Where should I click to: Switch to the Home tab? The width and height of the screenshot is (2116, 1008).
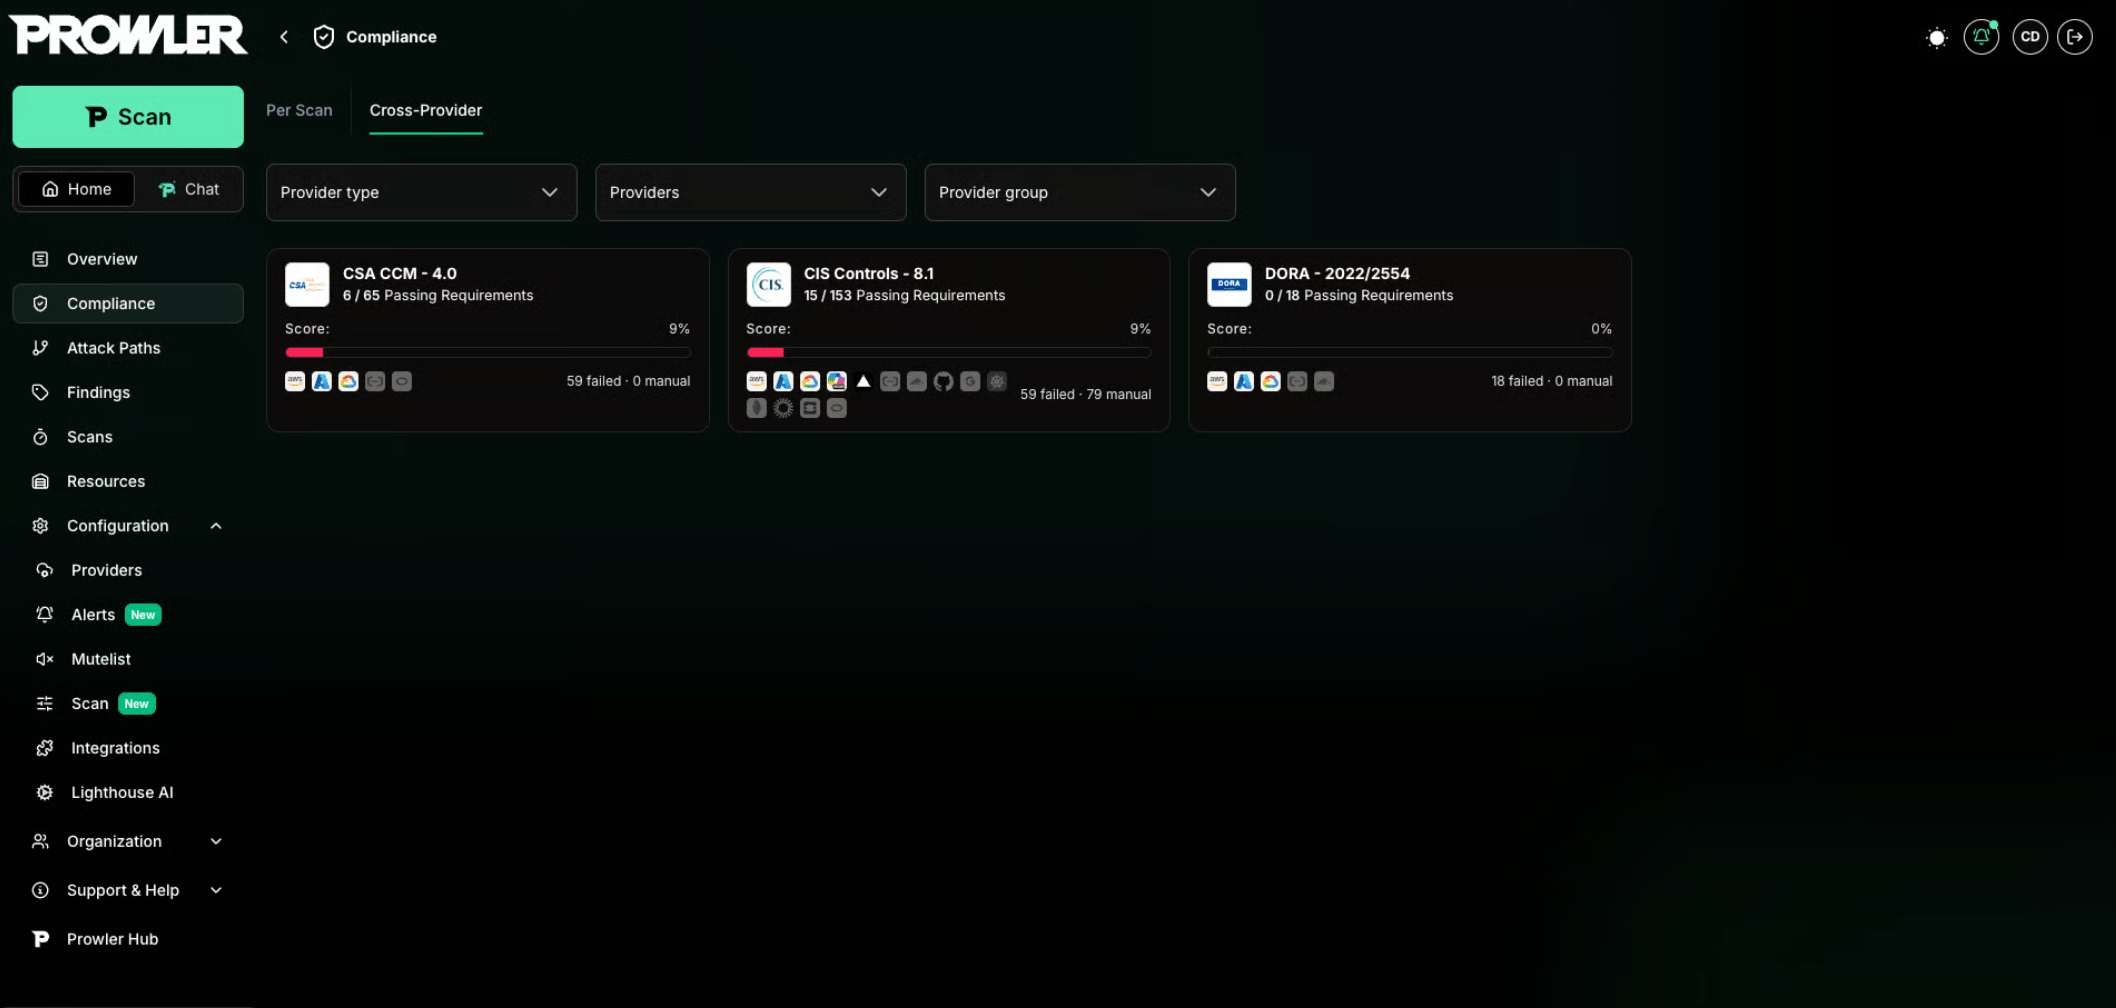[x=76, y=189]
